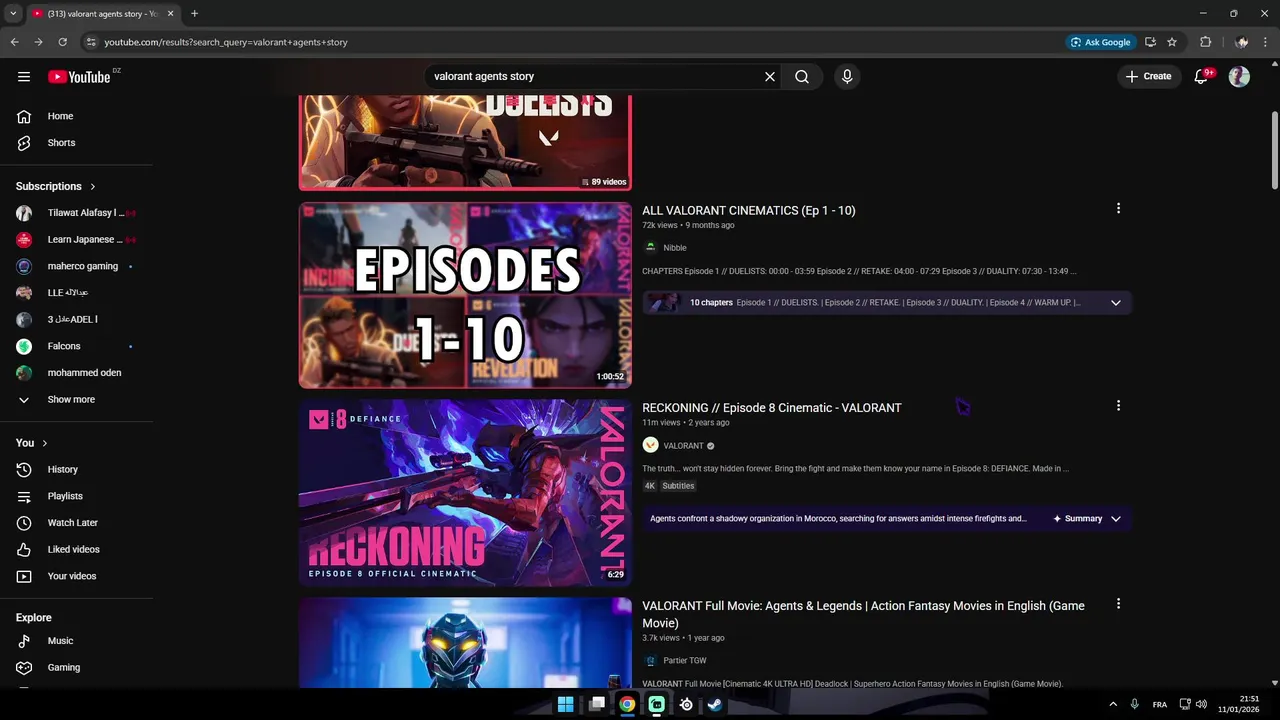
Task: Open the Chrome extensions puzzle icon
Action: click(1205, 42)
